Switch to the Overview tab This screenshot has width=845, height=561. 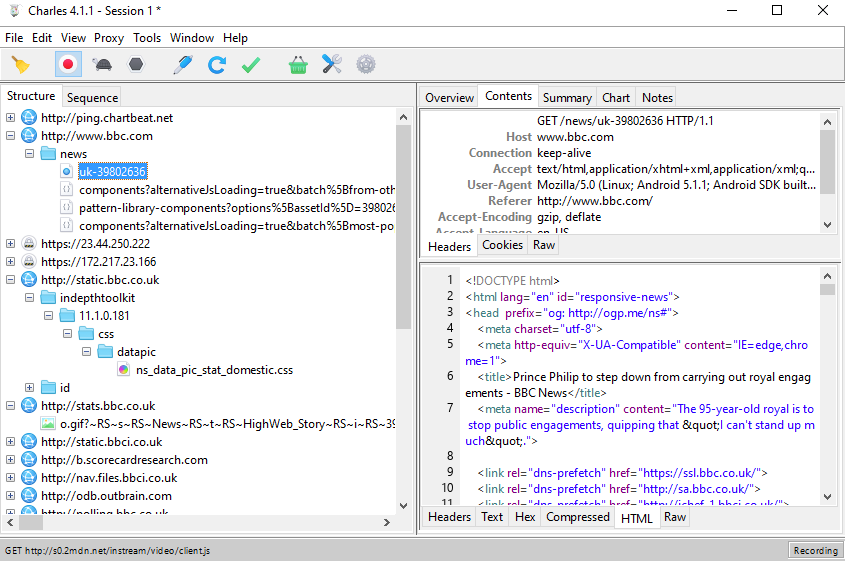coord(449,98)
